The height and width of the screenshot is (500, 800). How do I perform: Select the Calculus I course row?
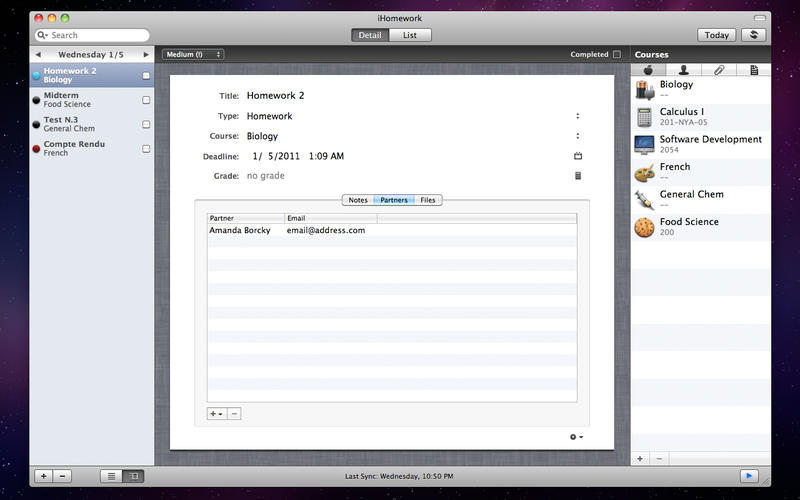coord(701,117)
